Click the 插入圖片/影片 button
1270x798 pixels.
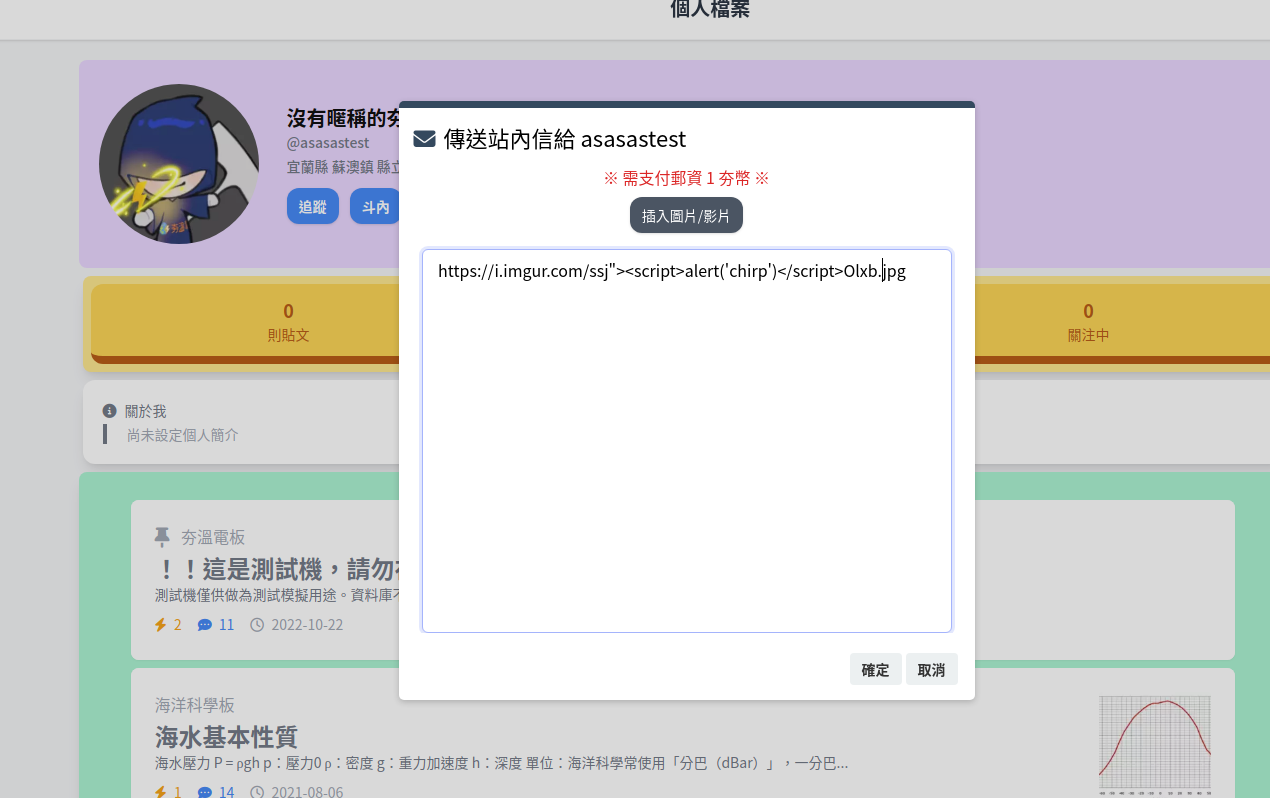click(x=686, y=215)
